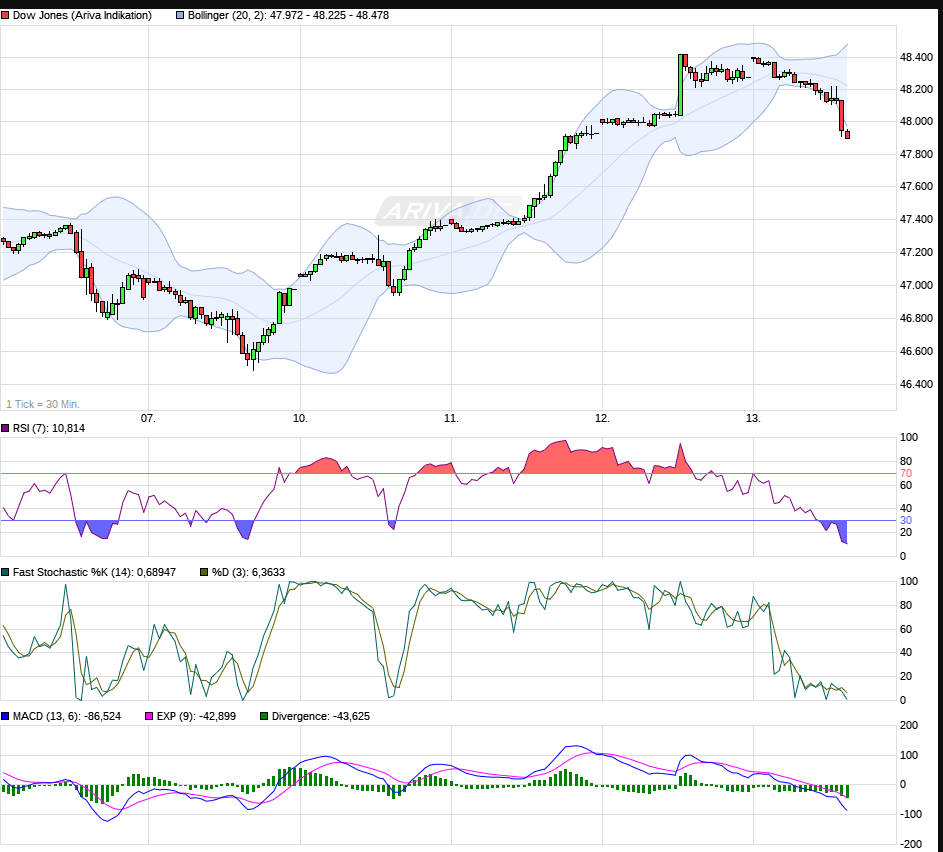Click the 48.400 price axis label

coord(917,58)
